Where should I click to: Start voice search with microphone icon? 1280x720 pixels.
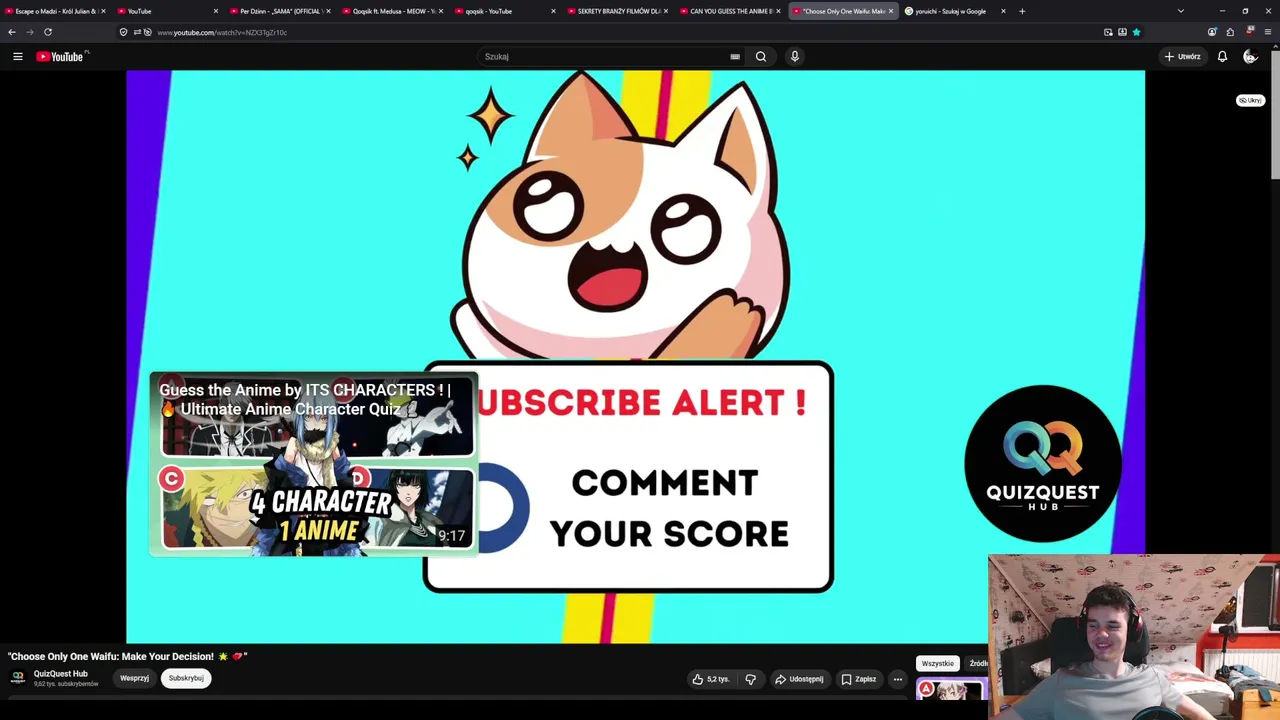pyautogui.click(x=795, y=57)
